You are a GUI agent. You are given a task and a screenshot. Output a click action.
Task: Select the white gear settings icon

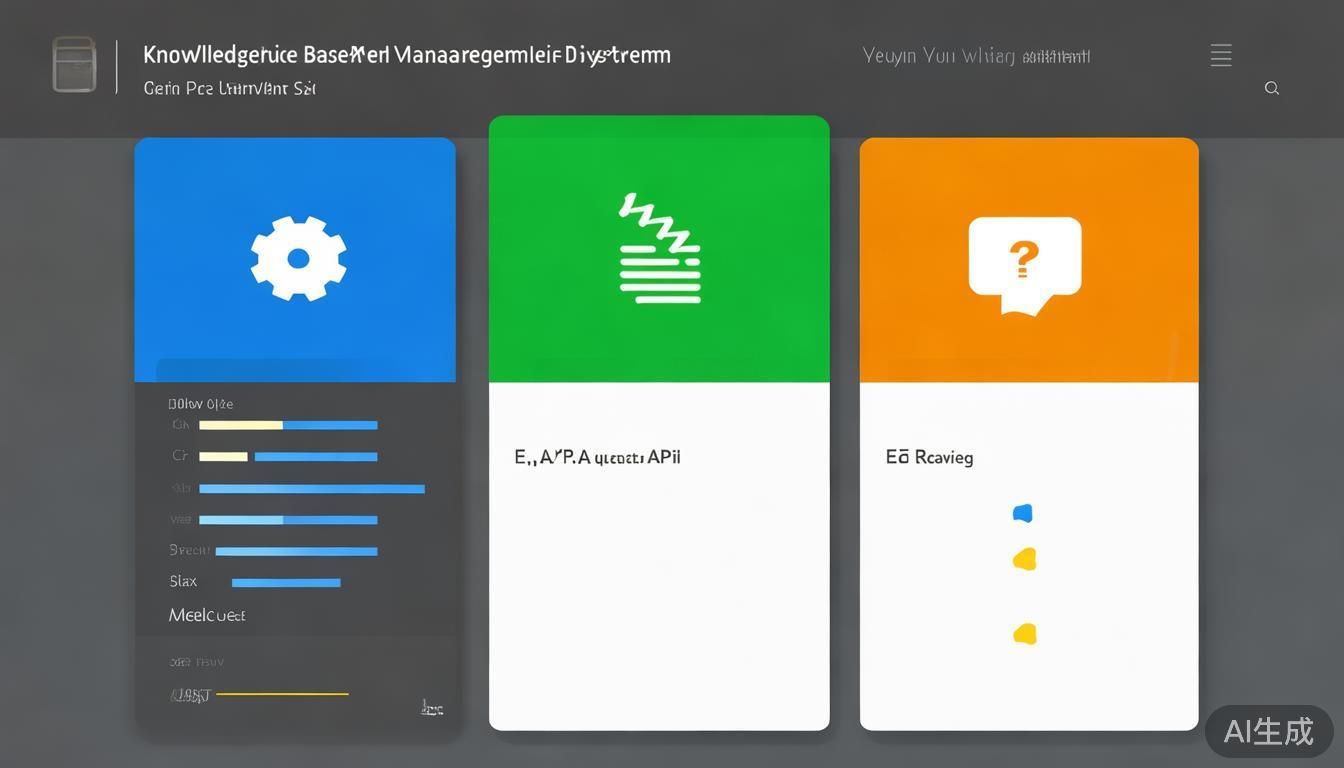pos(298,259)
